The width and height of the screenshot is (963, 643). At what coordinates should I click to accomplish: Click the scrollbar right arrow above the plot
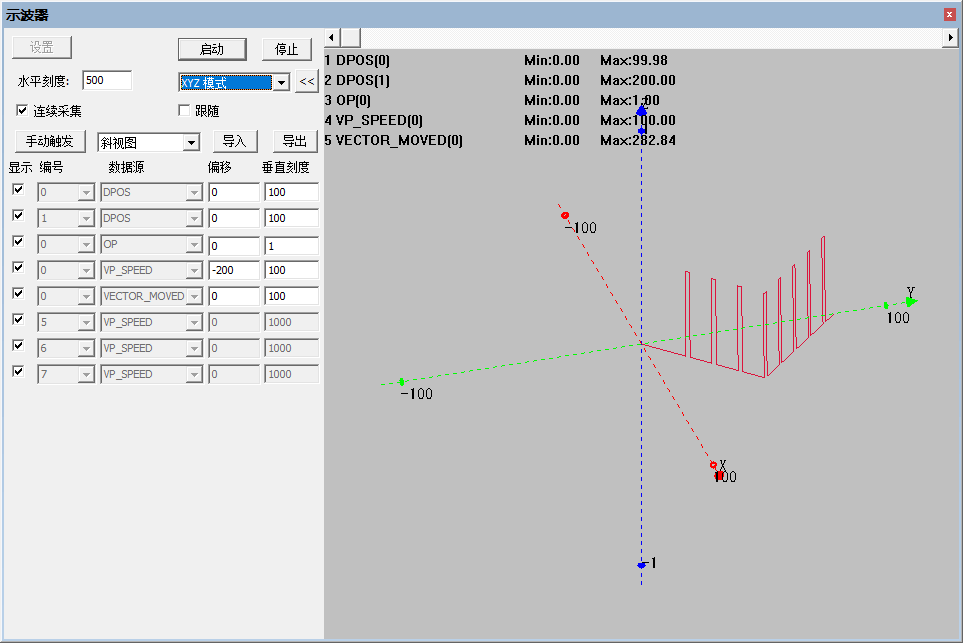pos(950,37)
